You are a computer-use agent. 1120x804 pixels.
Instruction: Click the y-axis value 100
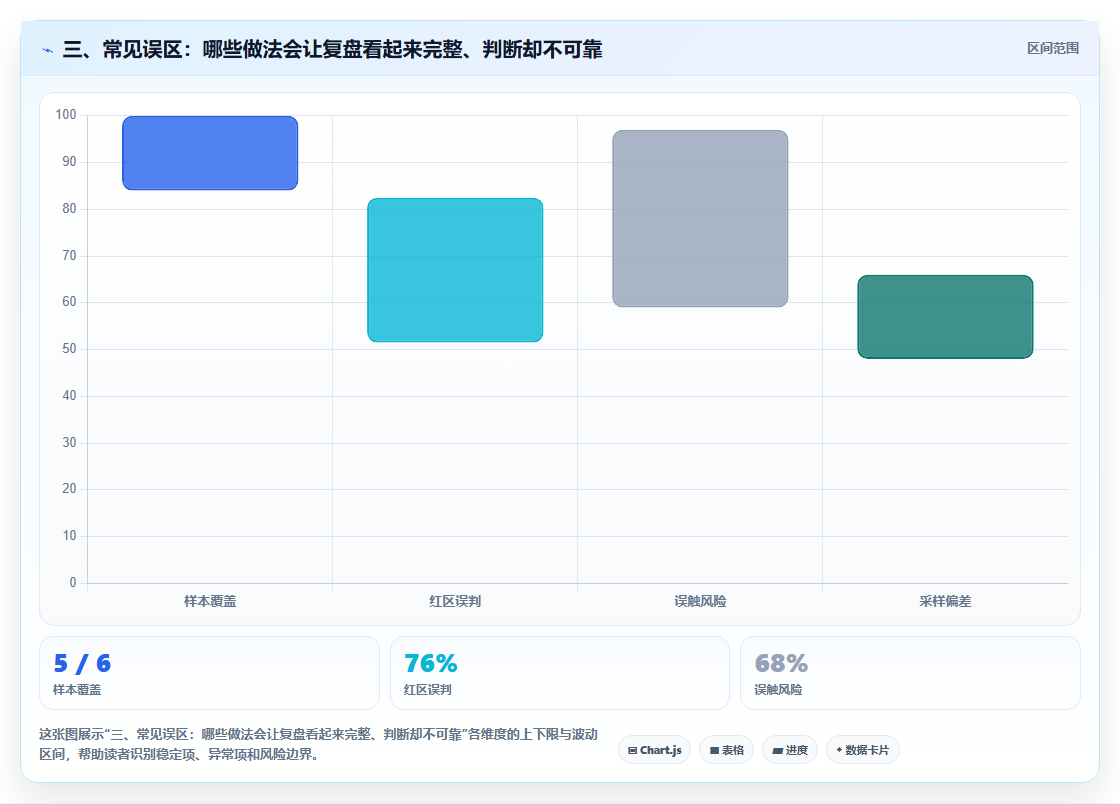66,114
